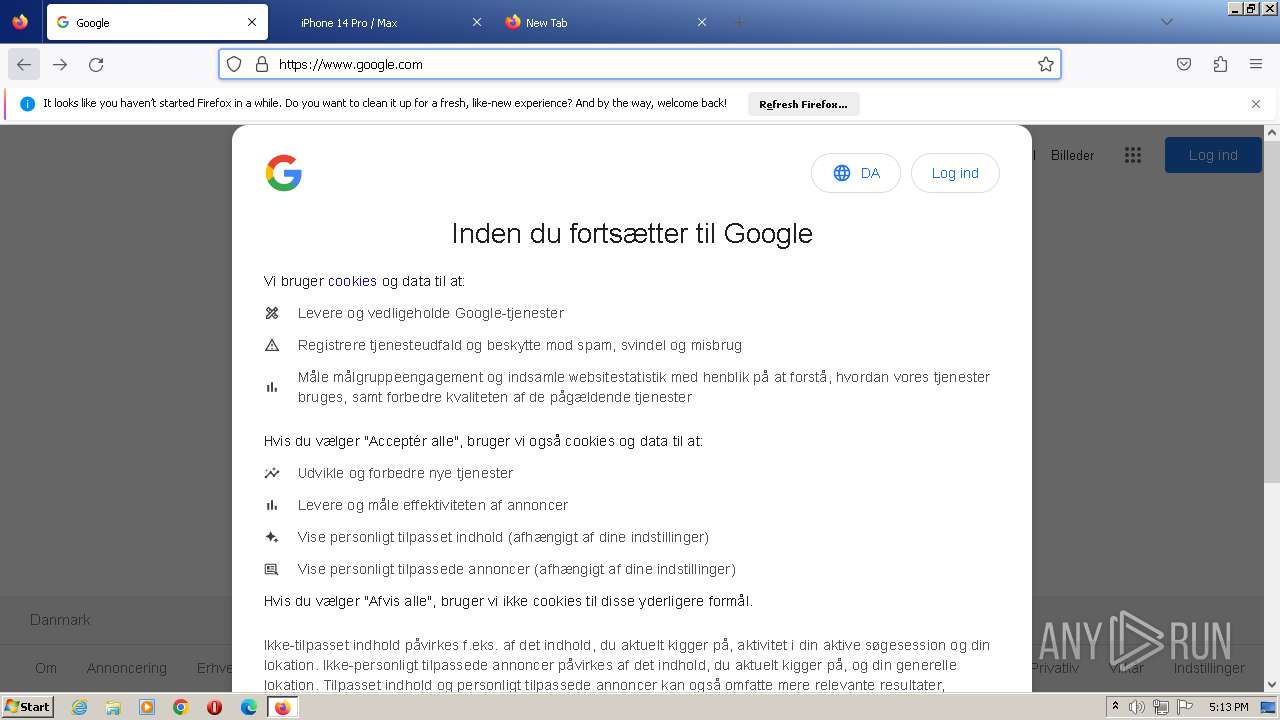Viewport: 1280px width, 720px height.
Task: Open the volume speaker tray icon
Action: tap(1137, 707)
